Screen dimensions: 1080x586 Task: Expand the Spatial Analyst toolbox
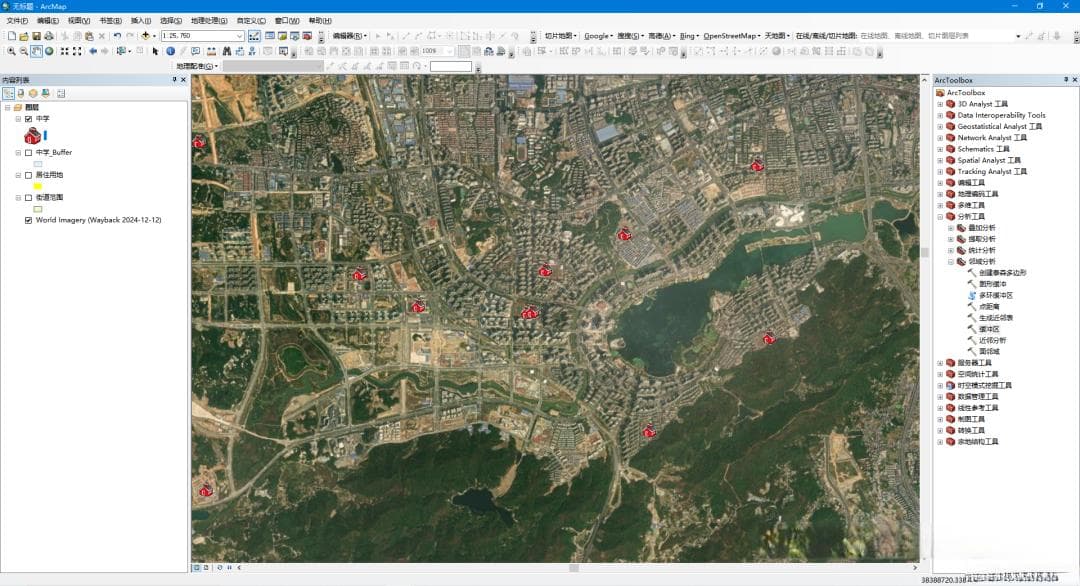point(939,160)
